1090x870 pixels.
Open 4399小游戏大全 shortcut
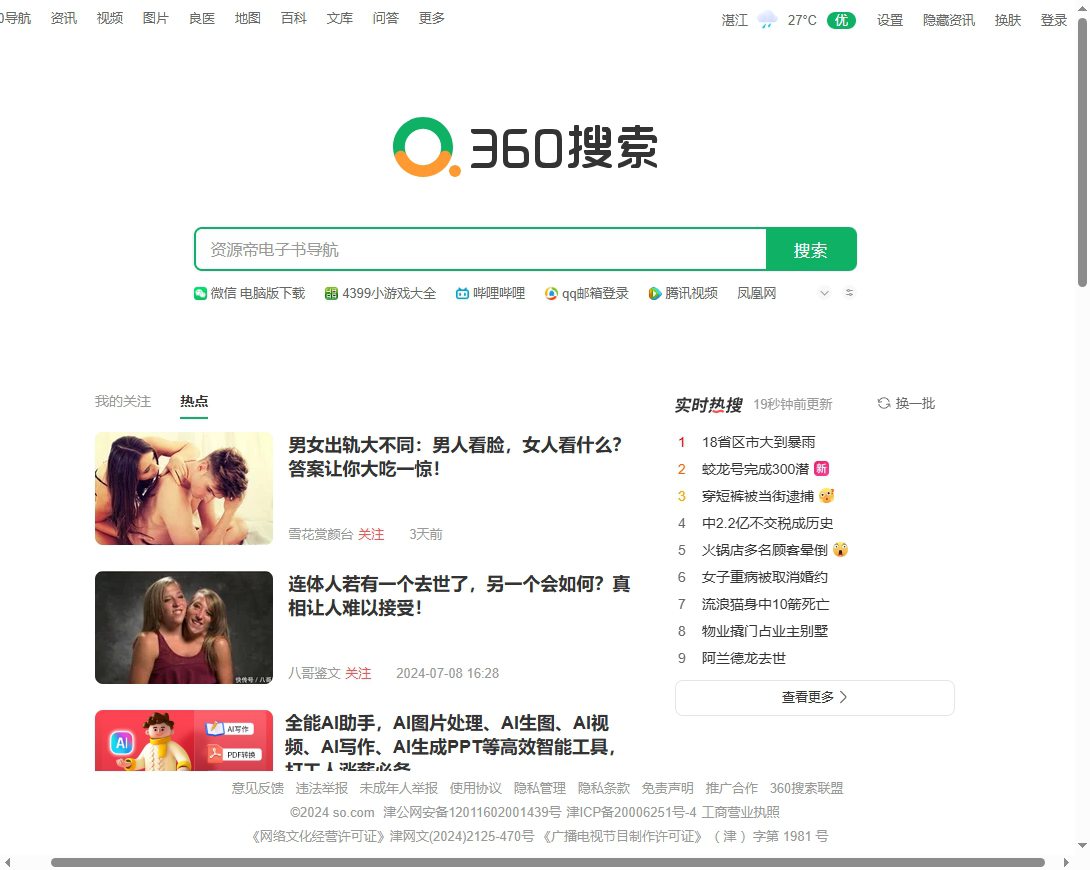coord(380,293)
